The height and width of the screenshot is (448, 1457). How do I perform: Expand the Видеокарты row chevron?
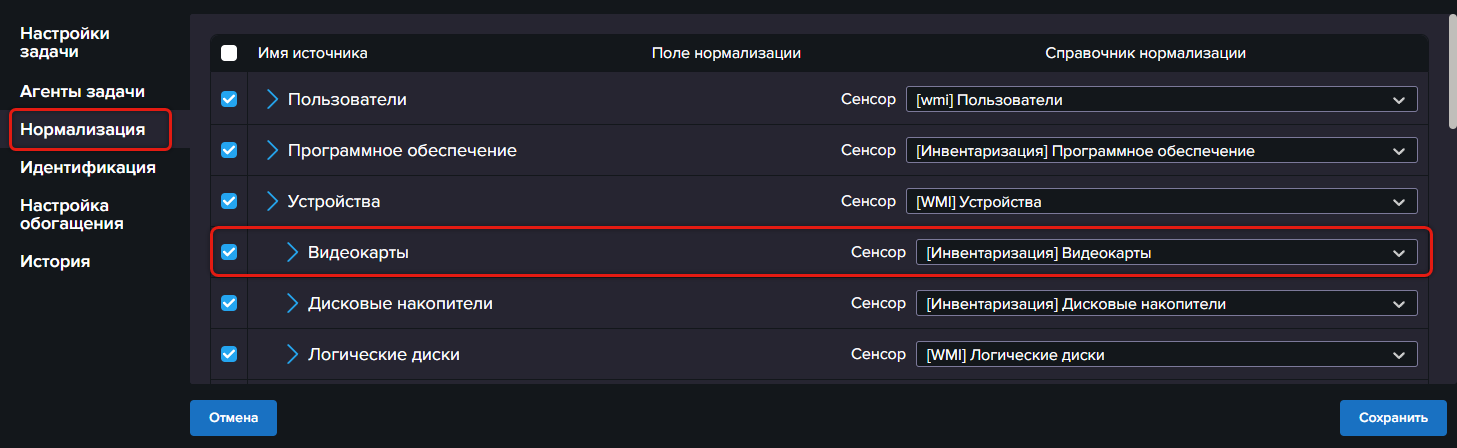tap(292, 252)
